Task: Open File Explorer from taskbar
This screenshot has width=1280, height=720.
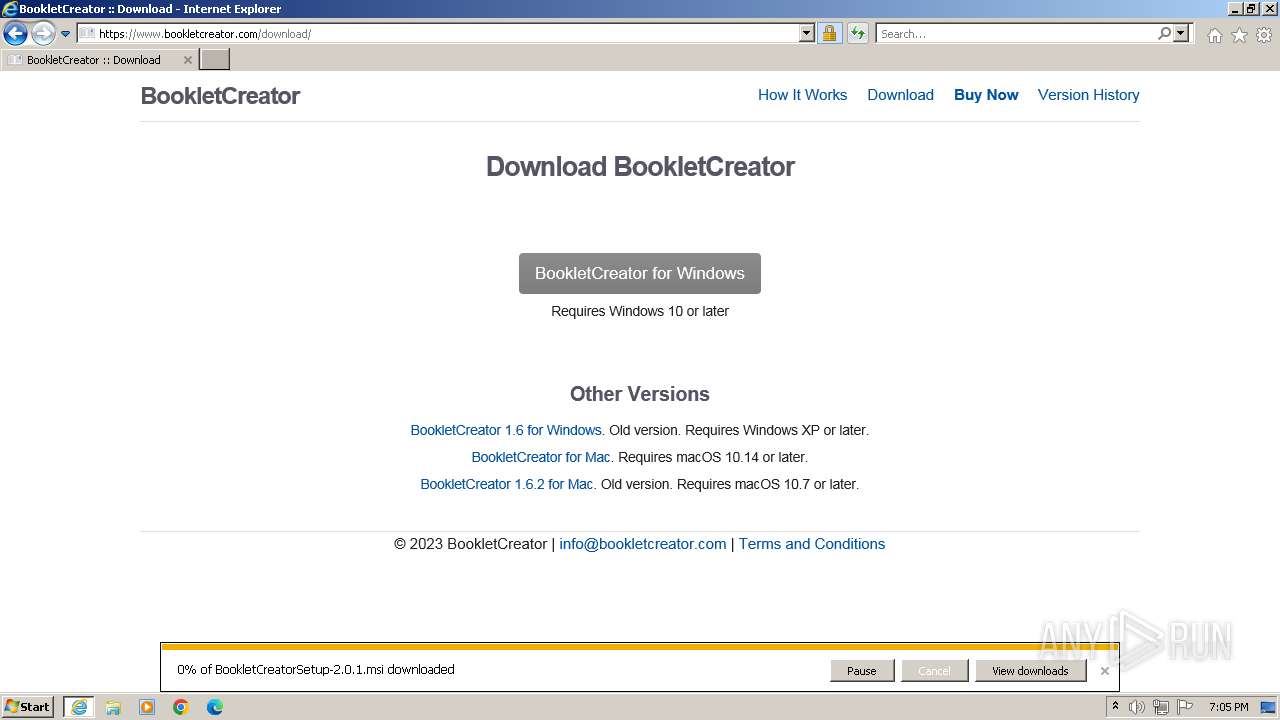Action: [x=113, y=707]
